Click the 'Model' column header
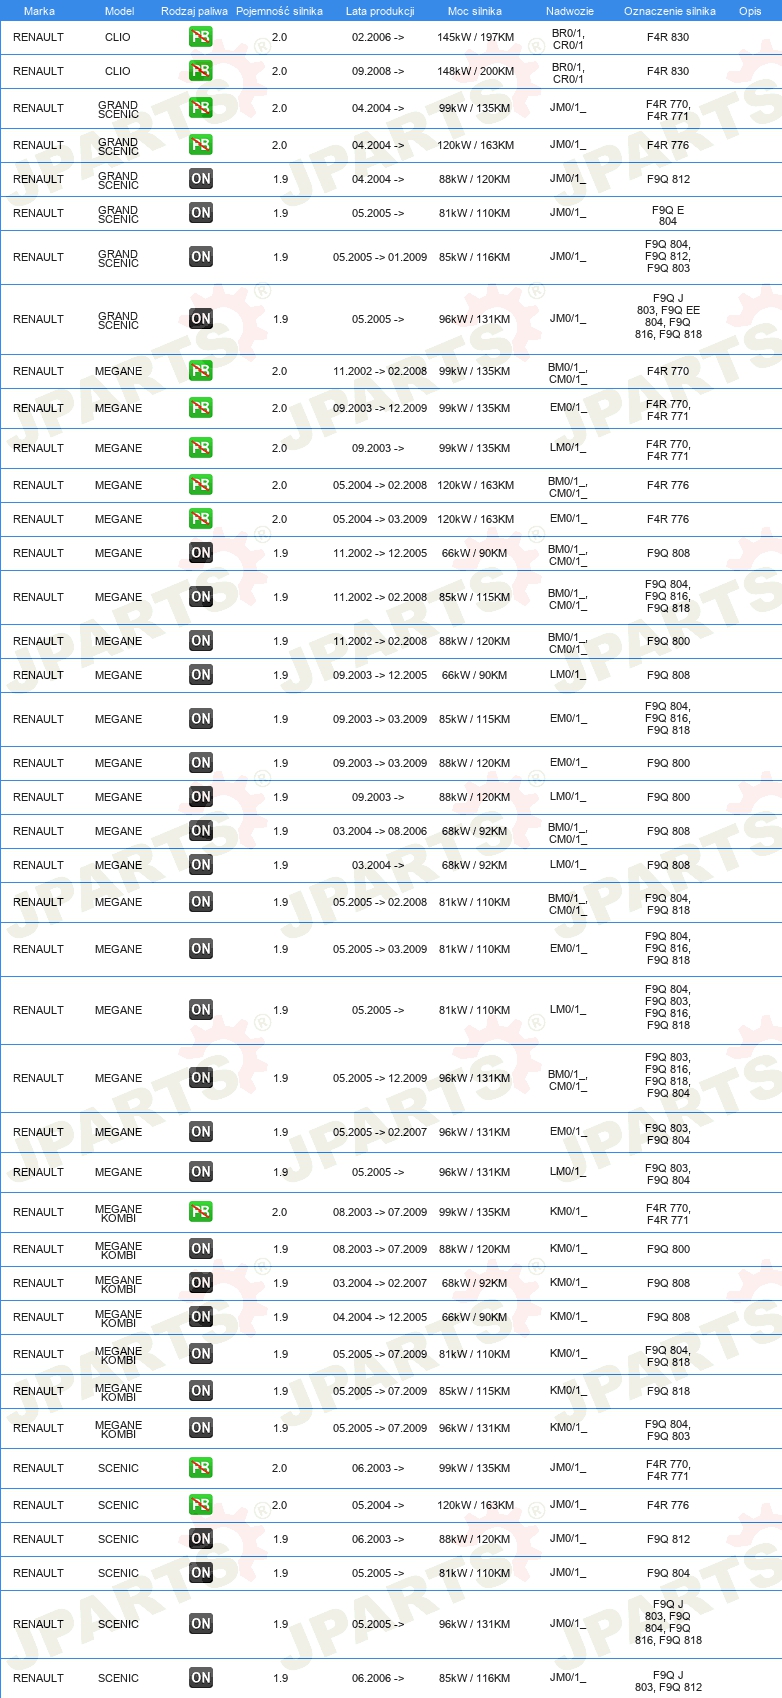 (119, 11)
